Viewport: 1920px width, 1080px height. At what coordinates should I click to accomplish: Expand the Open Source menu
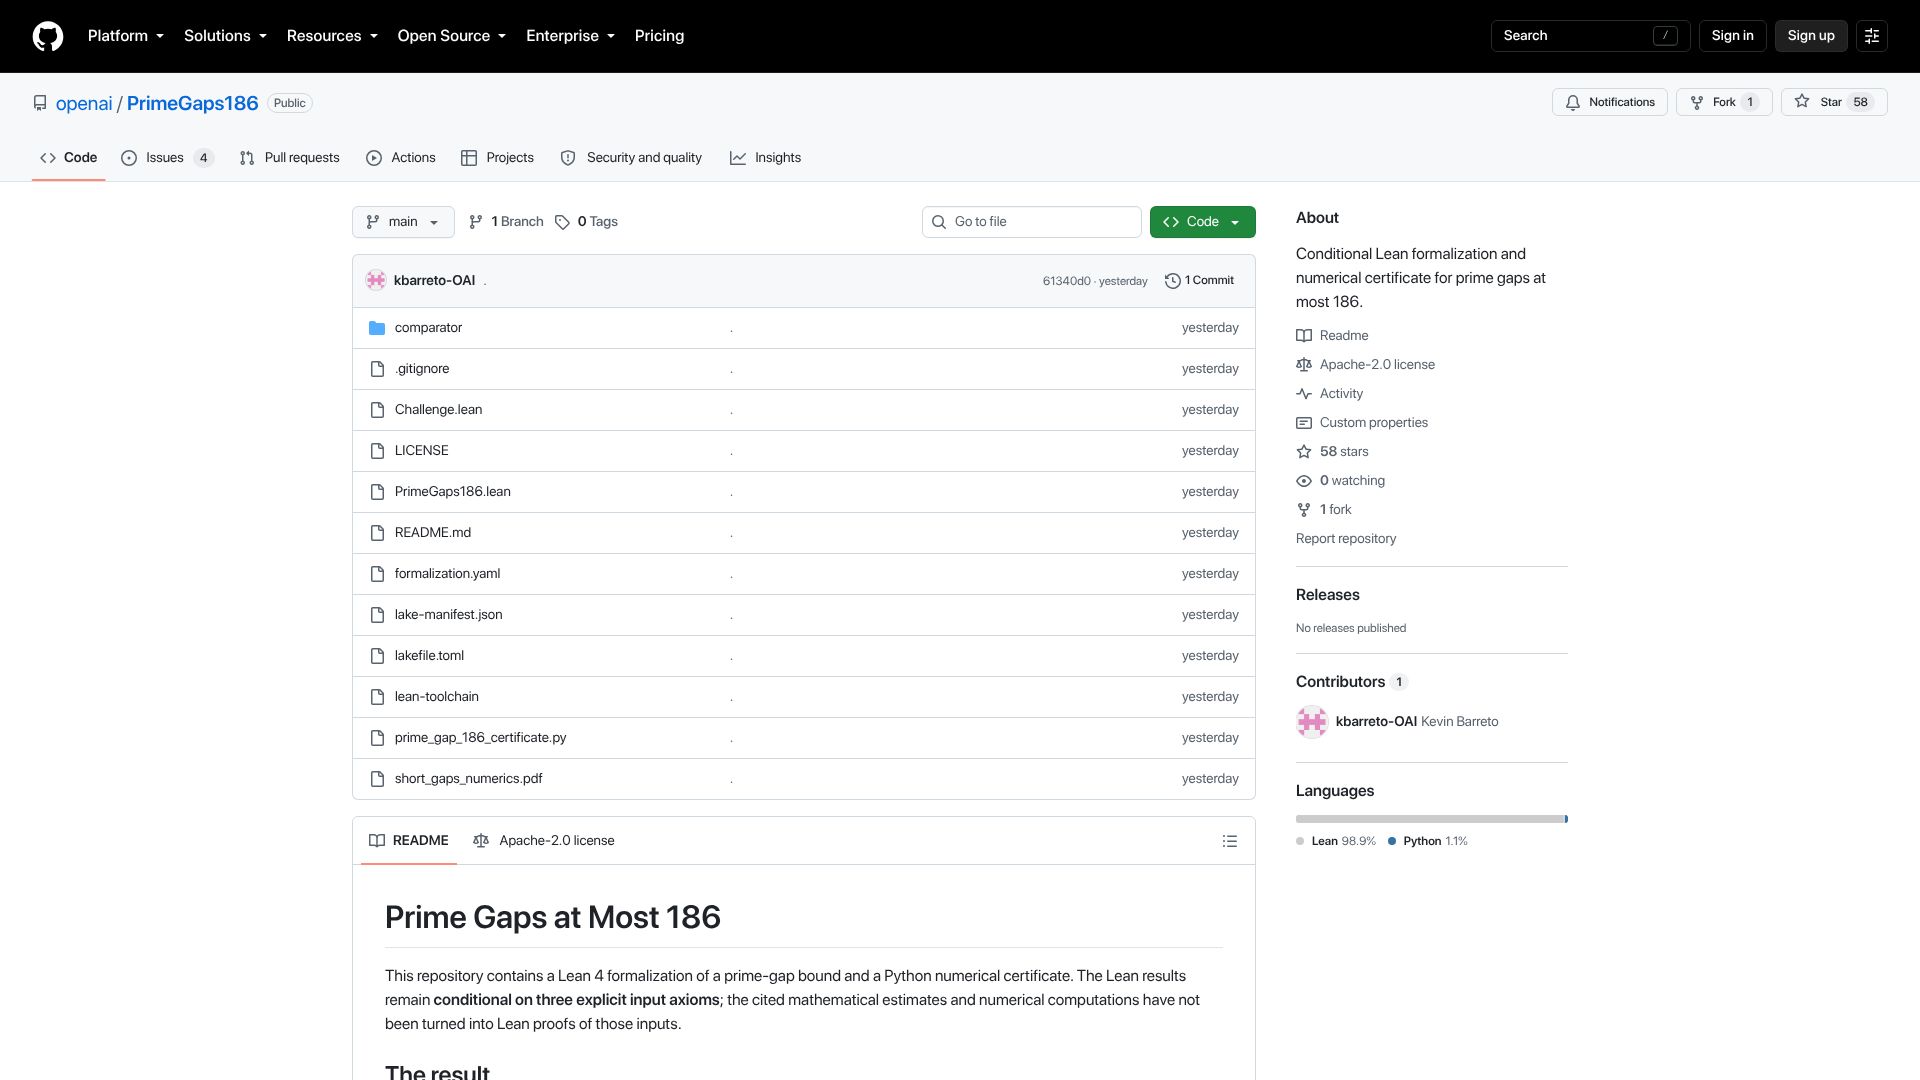[451, 36]
